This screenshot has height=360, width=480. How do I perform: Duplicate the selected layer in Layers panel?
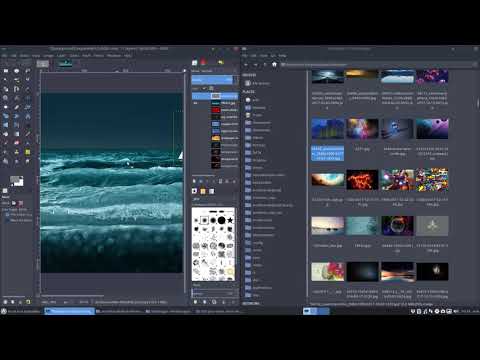pos(220,181)
